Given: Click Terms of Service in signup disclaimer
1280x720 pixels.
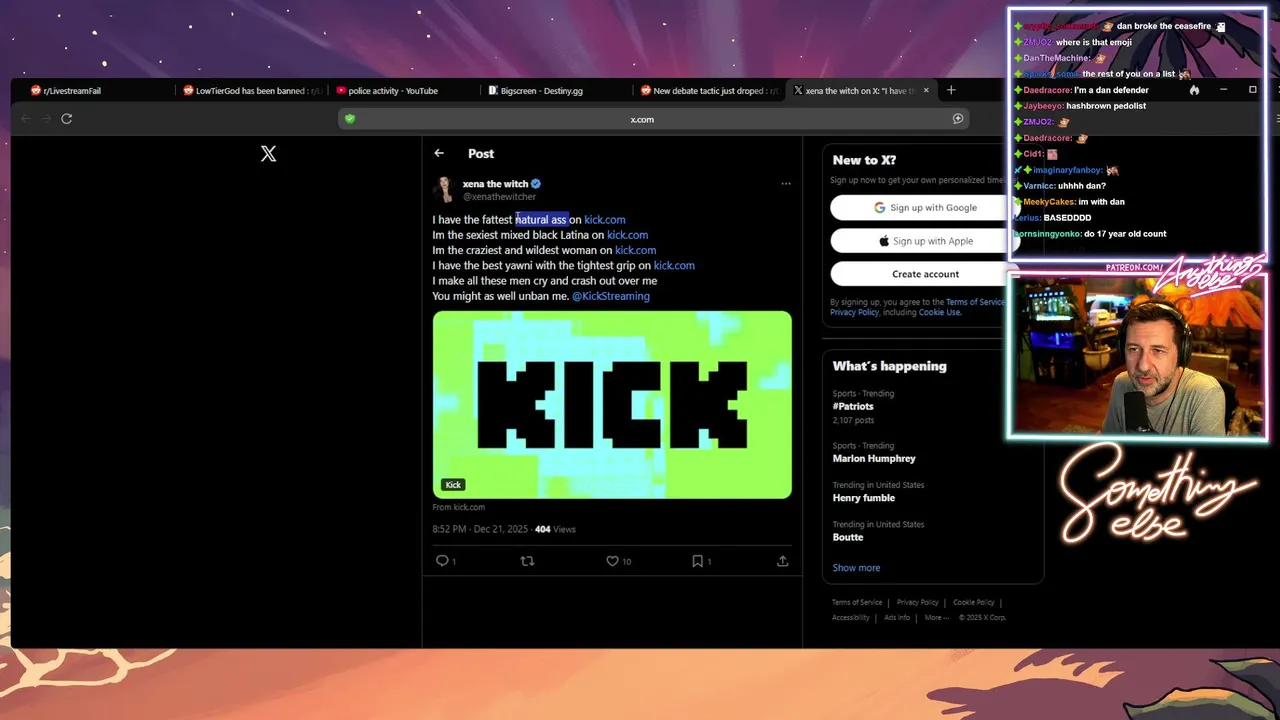Looking at the screenshot, I should pyautogui.click(x=975, y=302).
